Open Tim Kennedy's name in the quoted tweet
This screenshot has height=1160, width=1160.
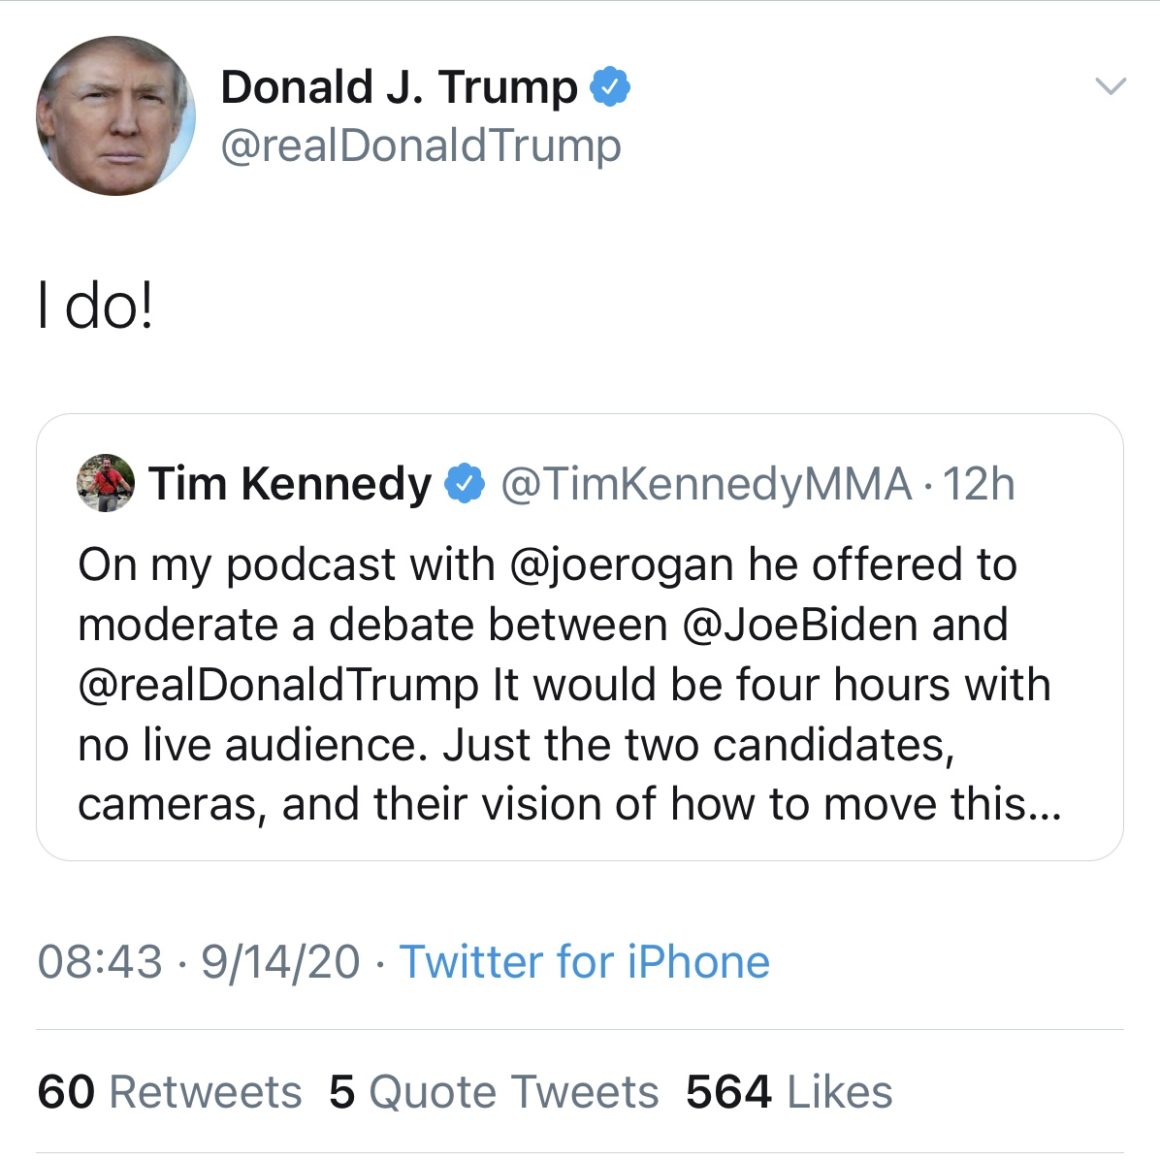(x=290, y=484)
